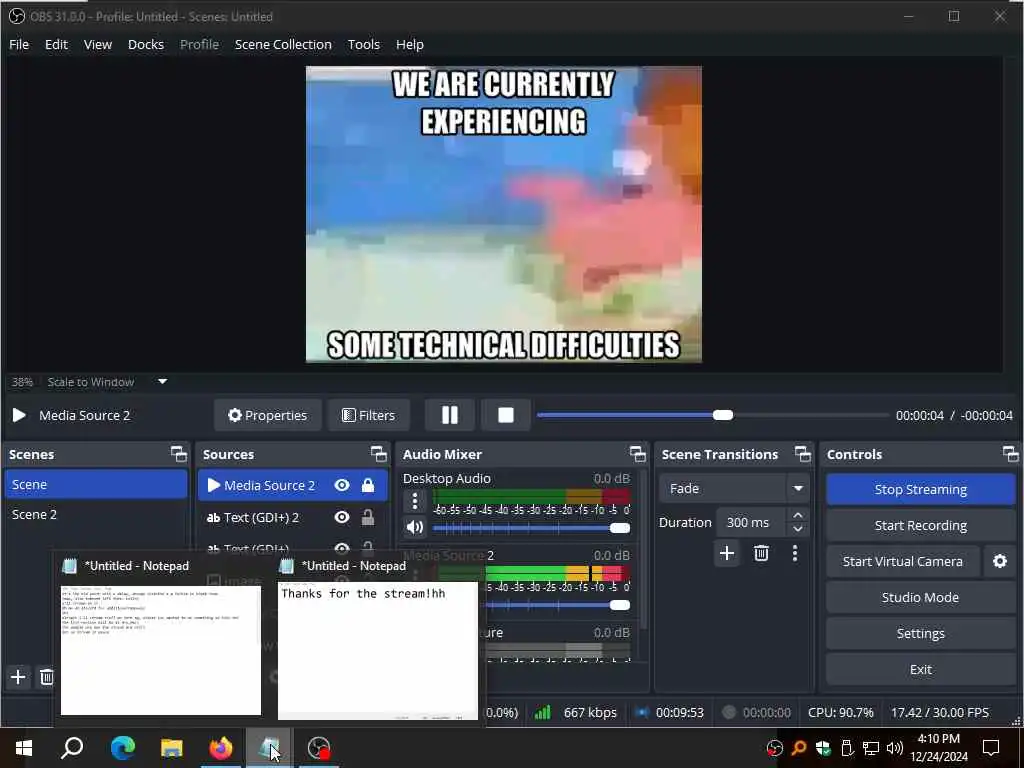Screen dimensions: 1024x768
Task: Toggle visibility of Media Source 2
Action: (x=342, y=485)
